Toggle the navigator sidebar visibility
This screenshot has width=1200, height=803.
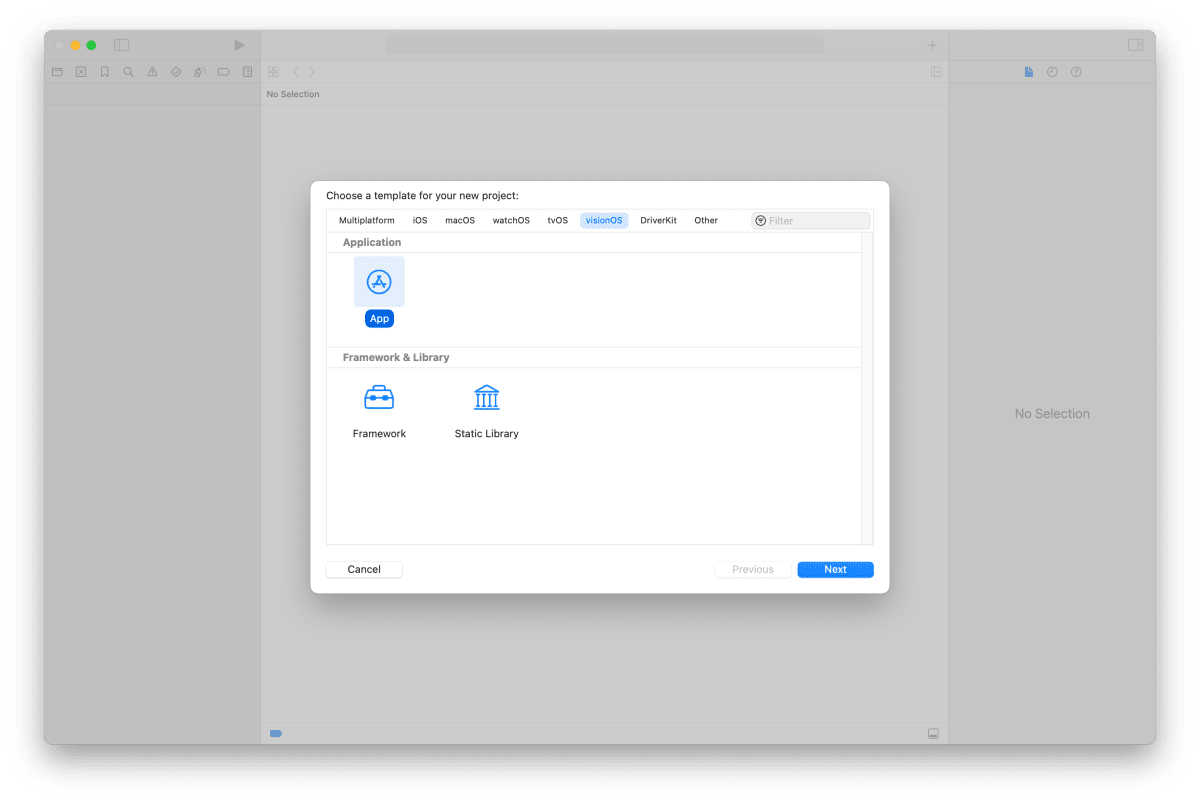tap(121, 45)
